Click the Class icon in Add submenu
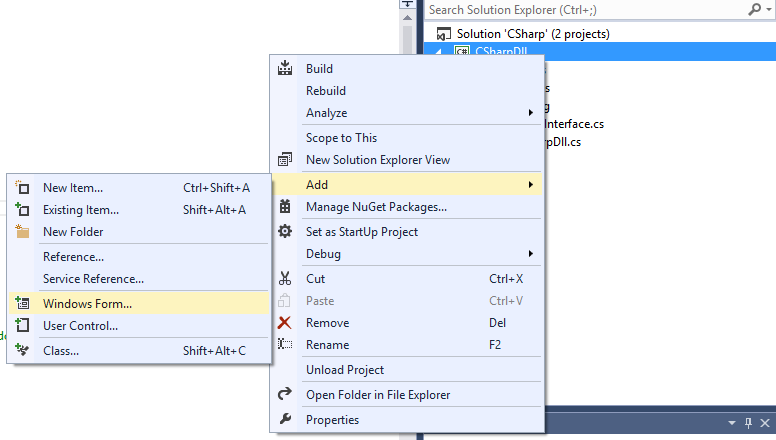776x440 pixels. (22, 351)
